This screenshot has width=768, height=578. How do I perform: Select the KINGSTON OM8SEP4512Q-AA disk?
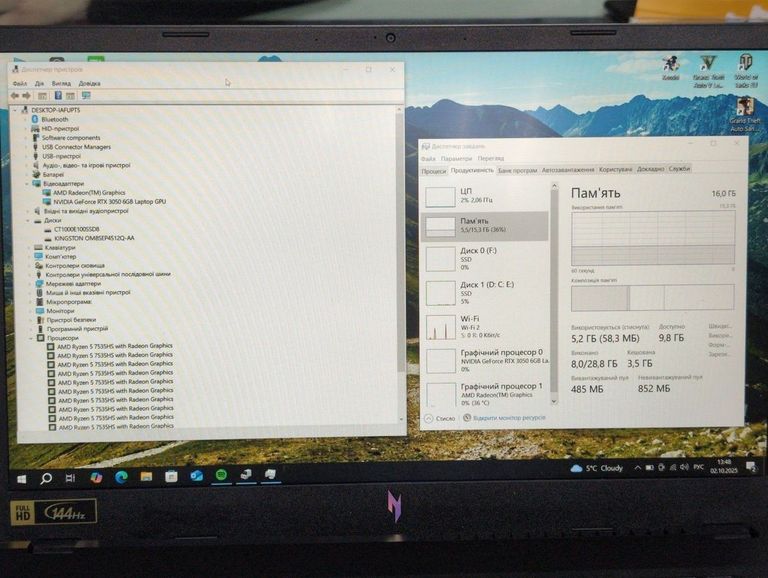coord(94,238)
